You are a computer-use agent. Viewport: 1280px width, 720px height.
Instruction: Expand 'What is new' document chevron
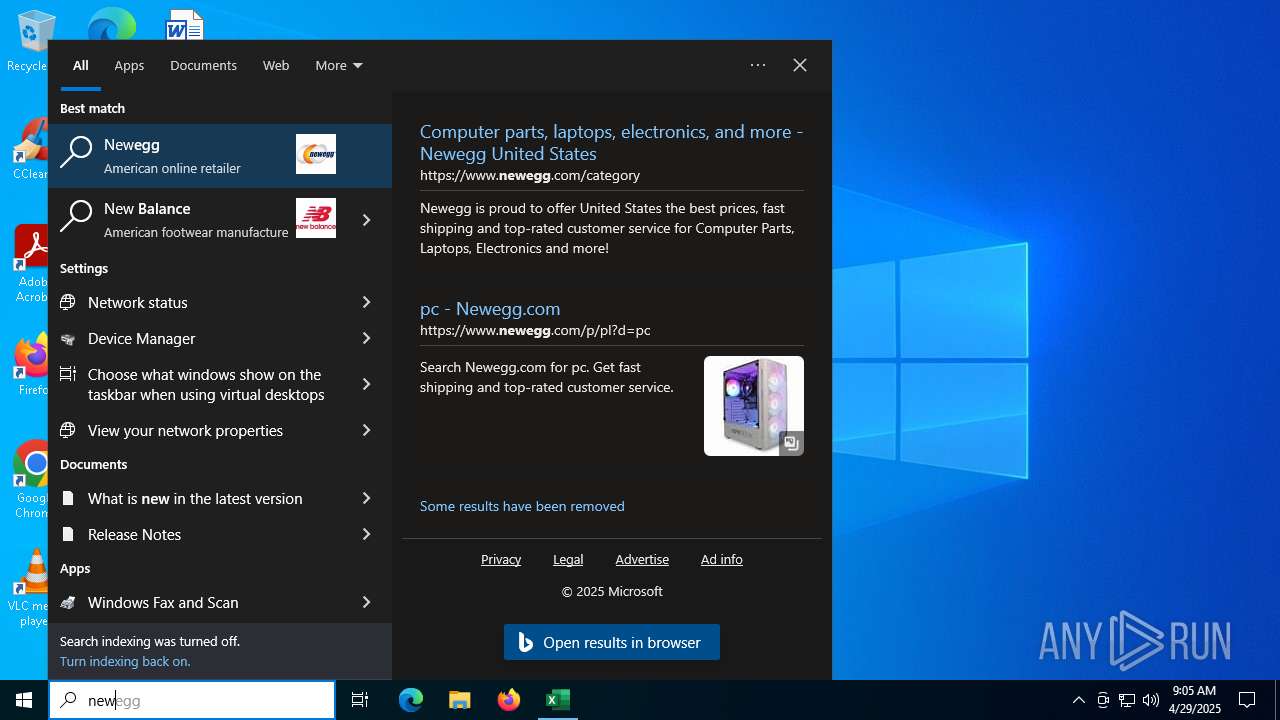point(367,498)
